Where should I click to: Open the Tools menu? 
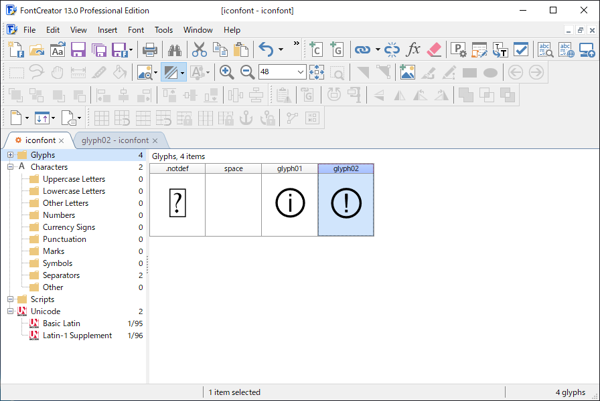[163, 30]
